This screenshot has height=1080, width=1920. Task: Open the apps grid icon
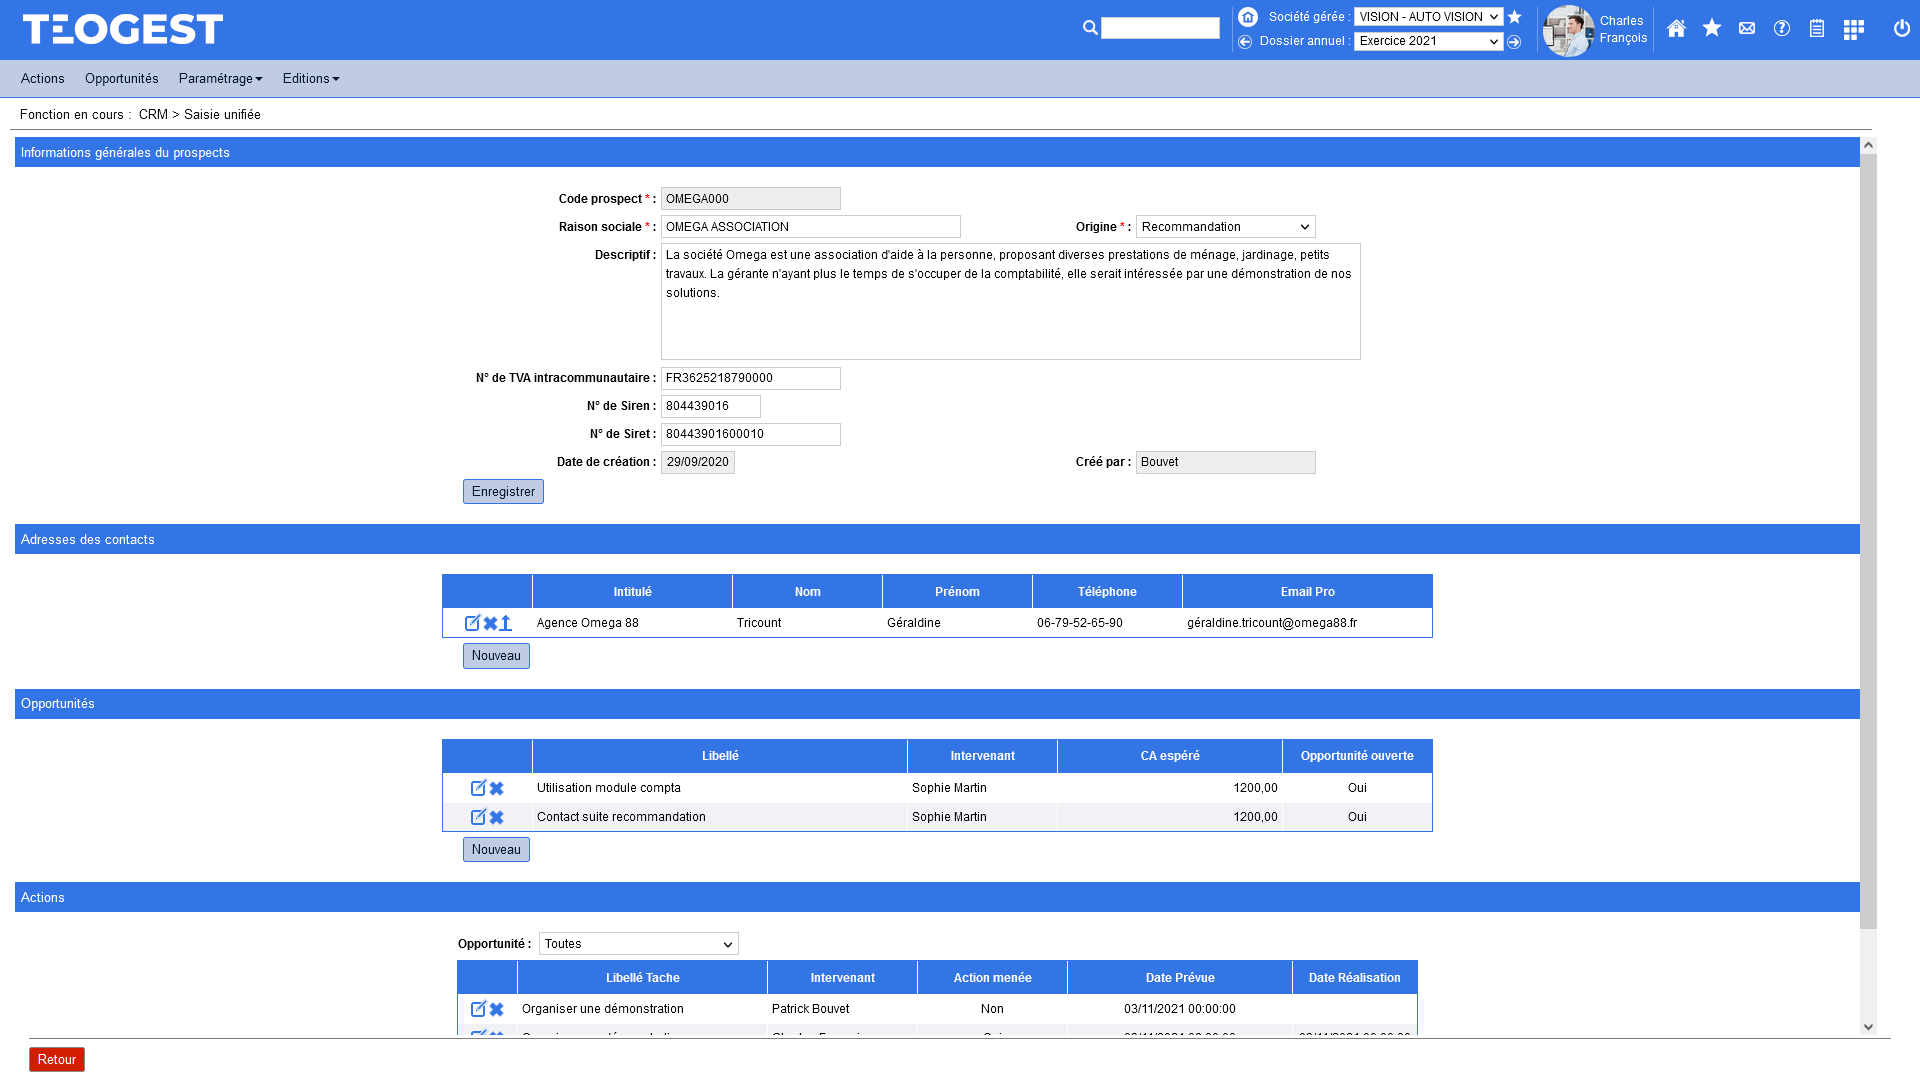pyautogui.click(x=1853, y=29)
